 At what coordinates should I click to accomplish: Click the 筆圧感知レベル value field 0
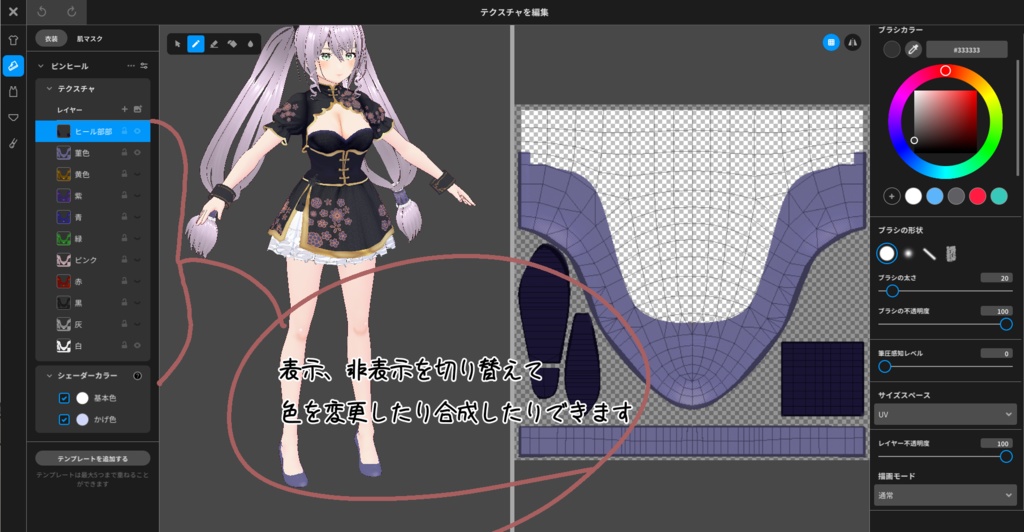pyautogui.click(x=997, y=353)
